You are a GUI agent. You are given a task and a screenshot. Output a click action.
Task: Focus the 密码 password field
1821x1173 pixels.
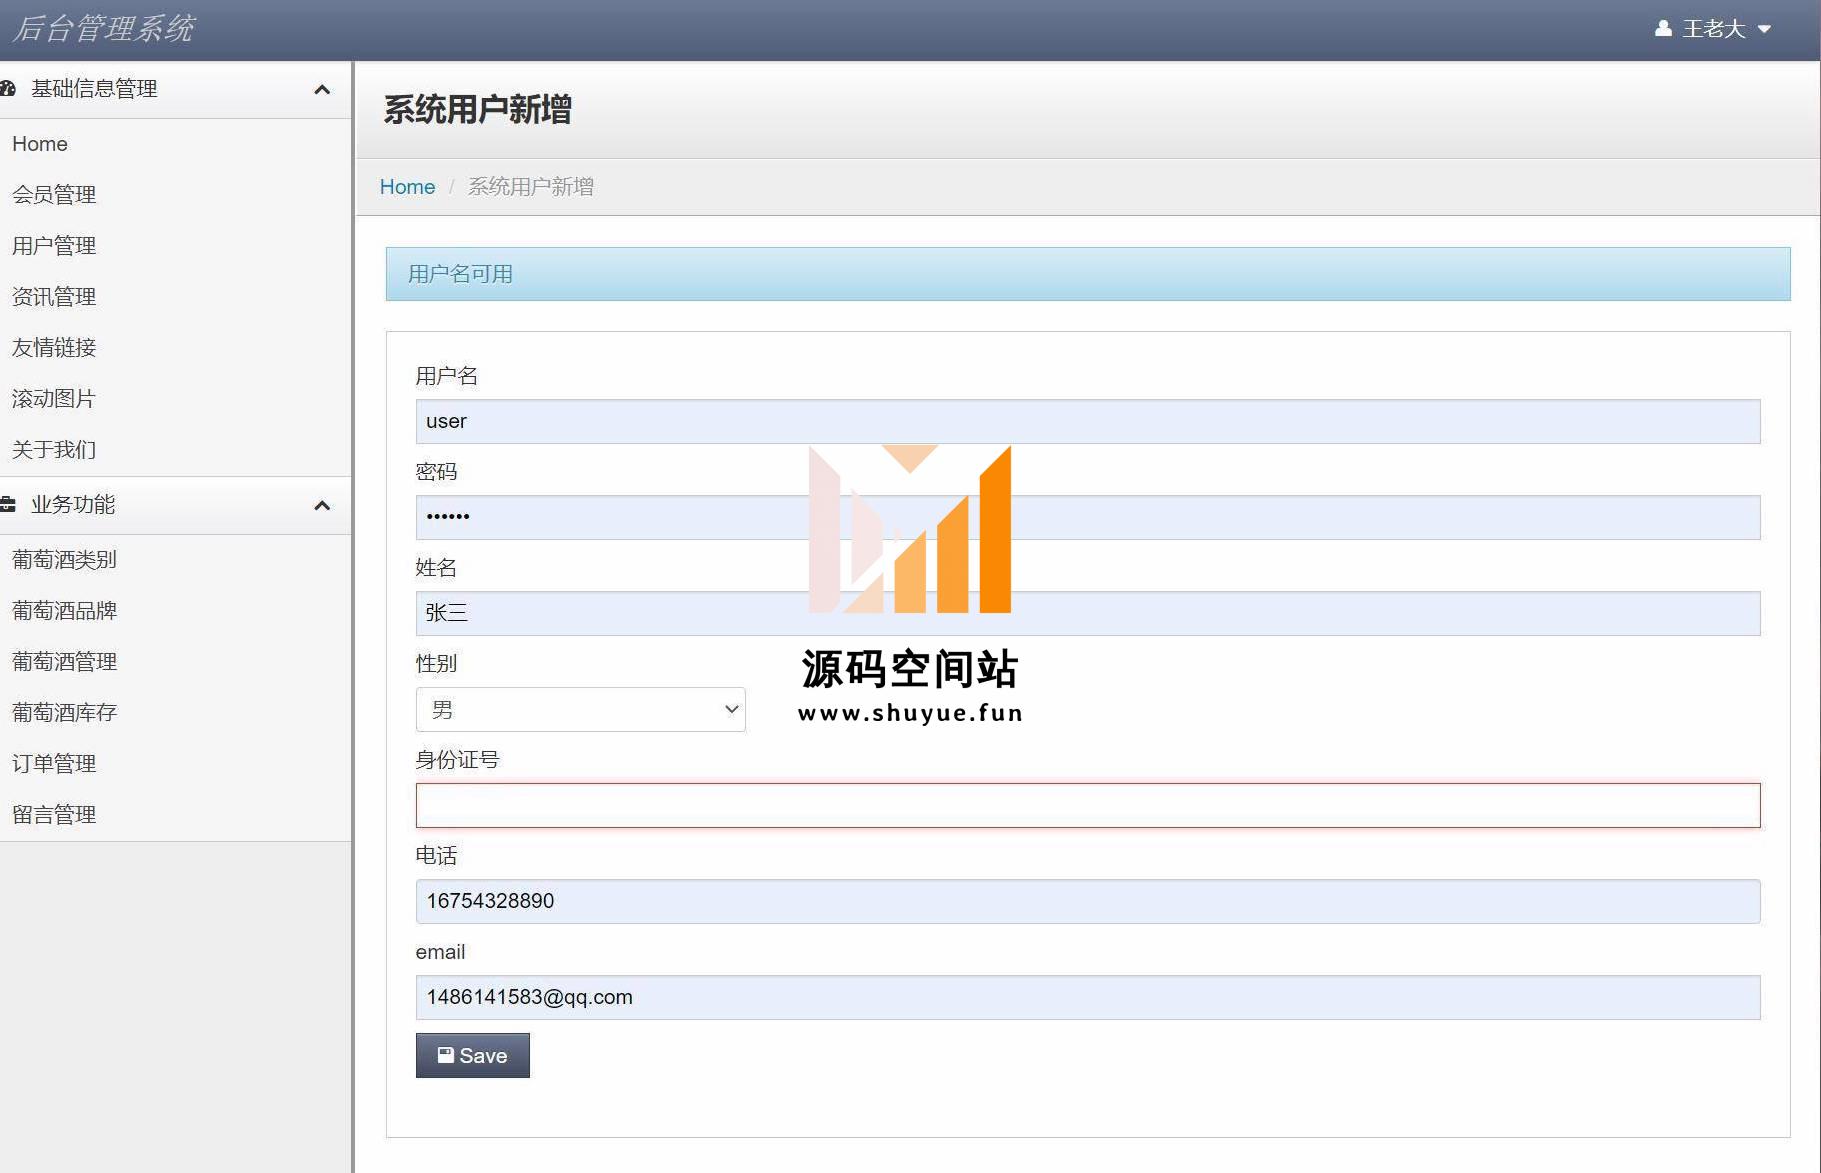click(x=1088, y=518)
